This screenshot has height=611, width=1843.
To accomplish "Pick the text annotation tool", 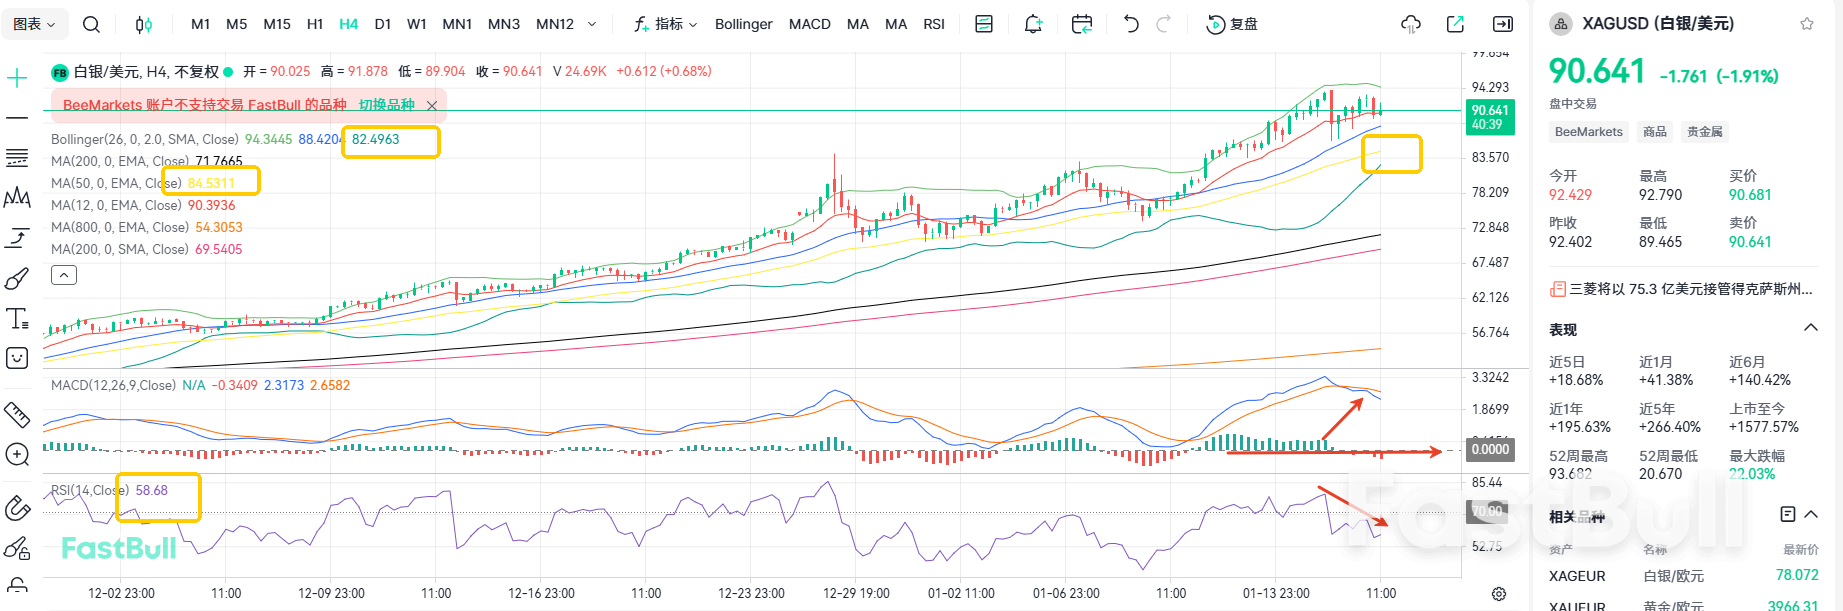I will coord(17,319).
